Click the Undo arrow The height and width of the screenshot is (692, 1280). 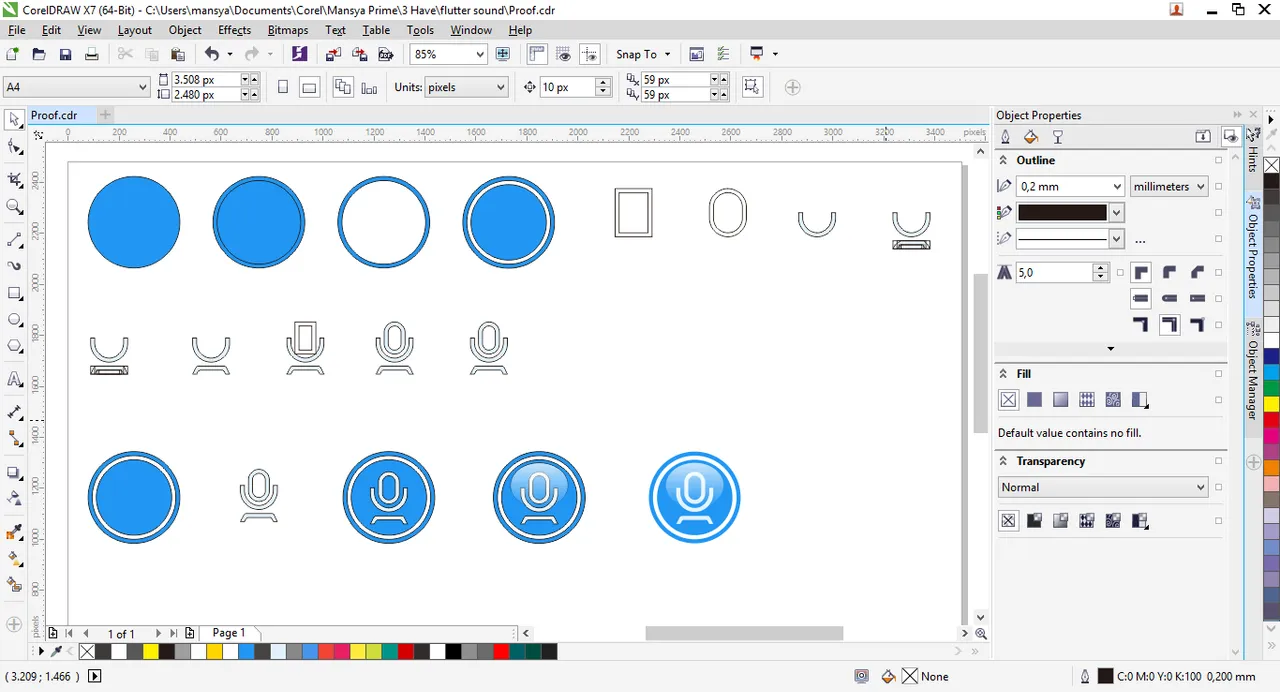pos(212,54)
